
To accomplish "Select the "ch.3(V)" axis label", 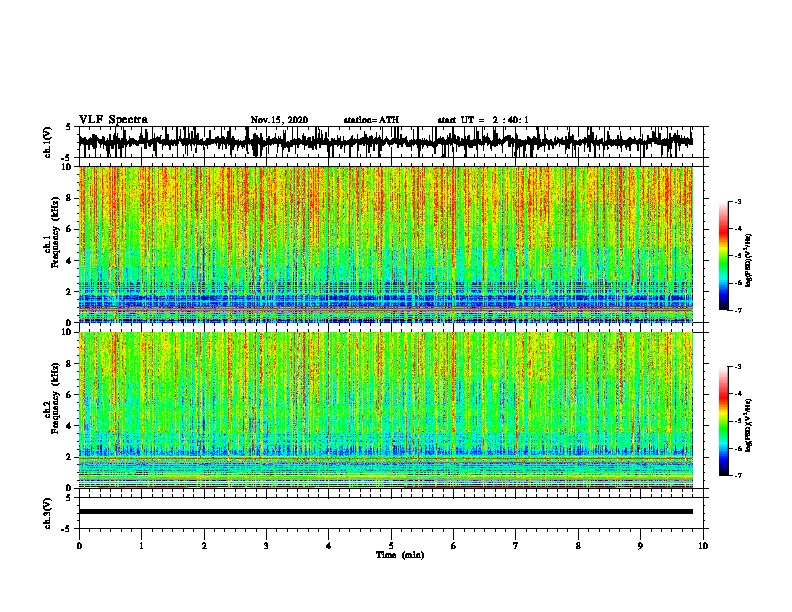I will (x=47, y=514).
